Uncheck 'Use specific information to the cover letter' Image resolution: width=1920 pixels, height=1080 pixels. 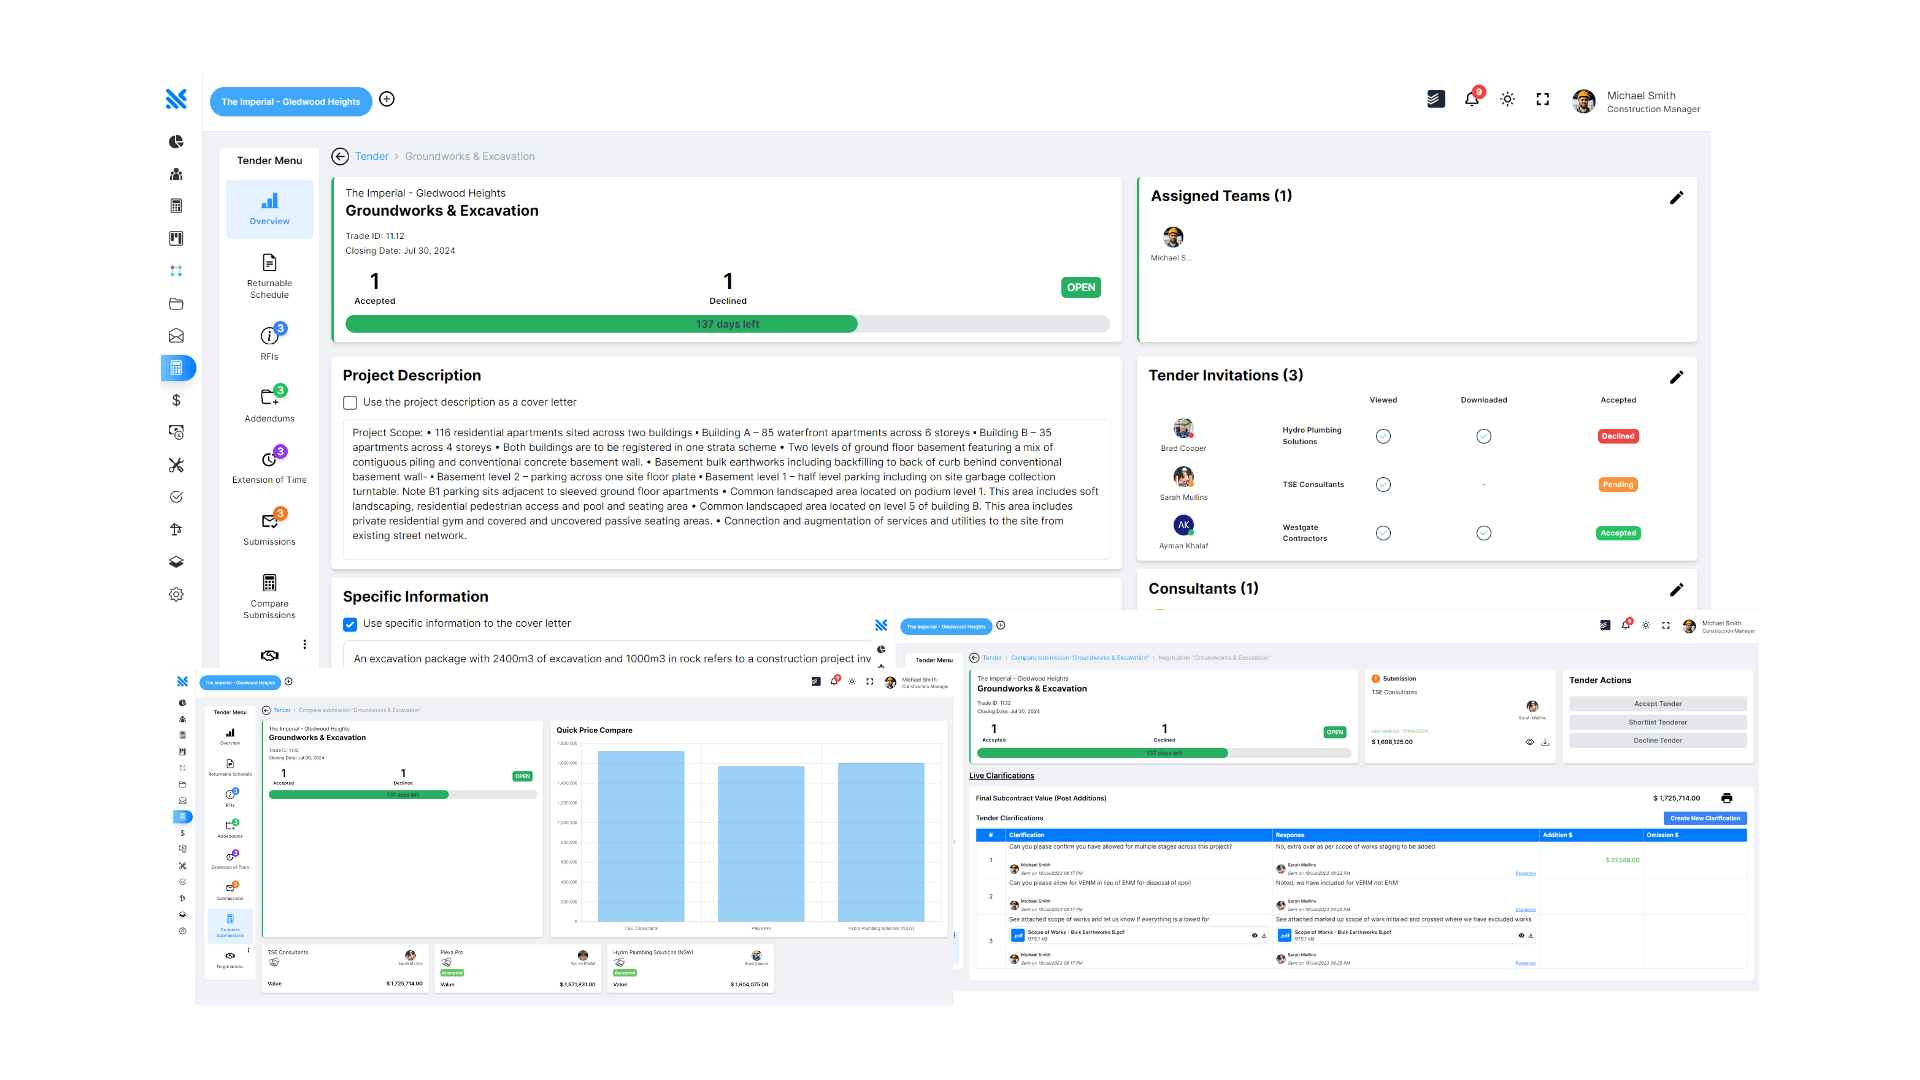pyautogui.click(x=350, y=624)
